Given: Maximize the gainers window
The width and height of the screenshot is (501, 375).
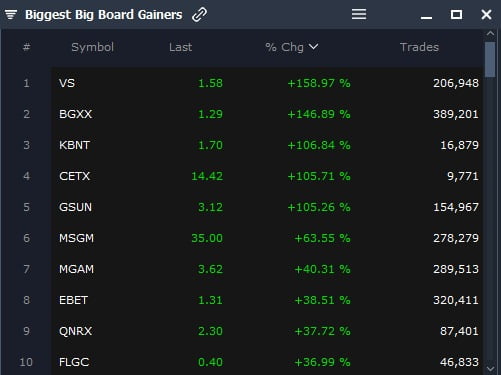Looking at the screenshot, I should tap(456, 15).
